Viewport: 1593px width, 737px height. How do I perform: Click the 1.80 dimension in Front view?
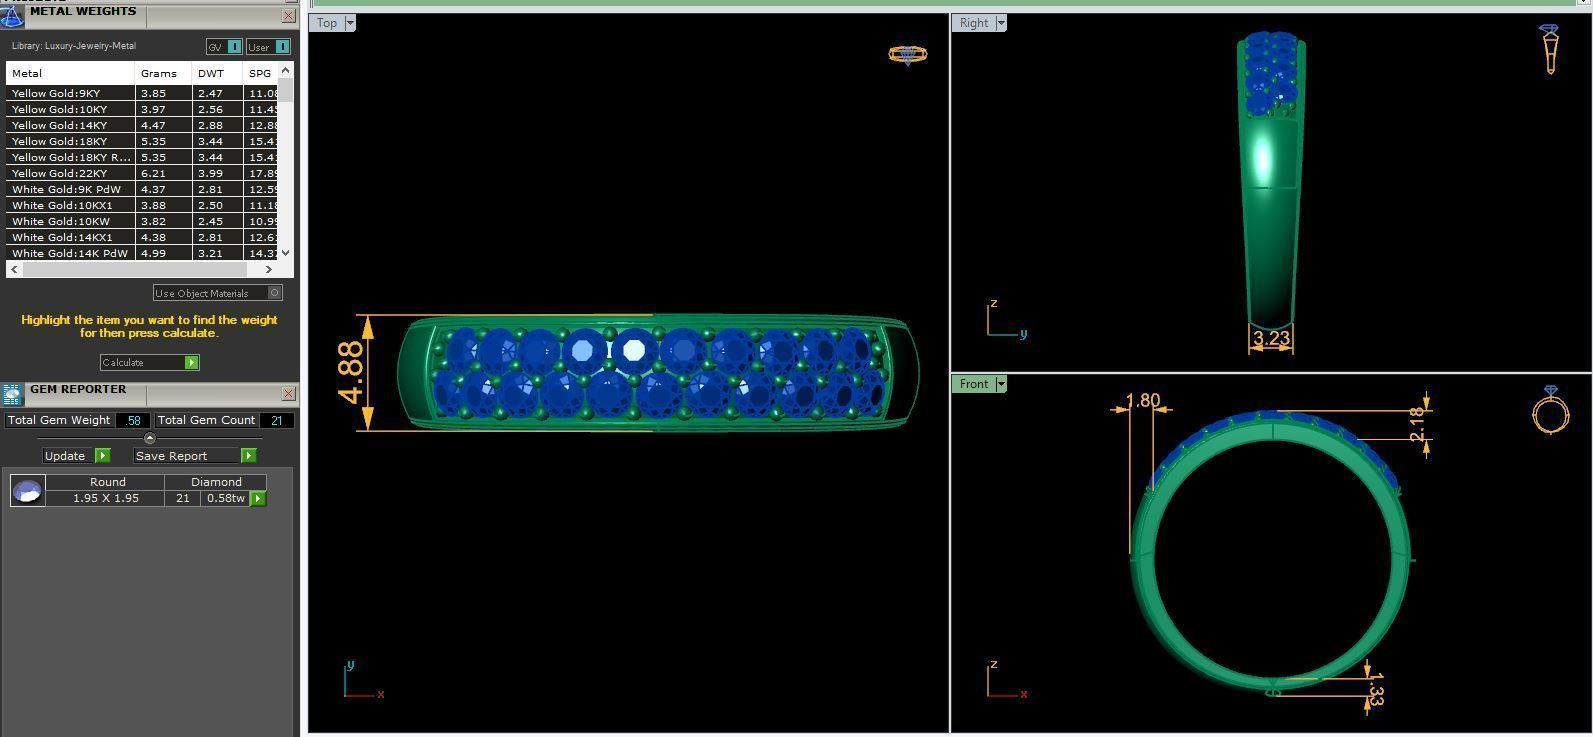(x=1143, y=401)
